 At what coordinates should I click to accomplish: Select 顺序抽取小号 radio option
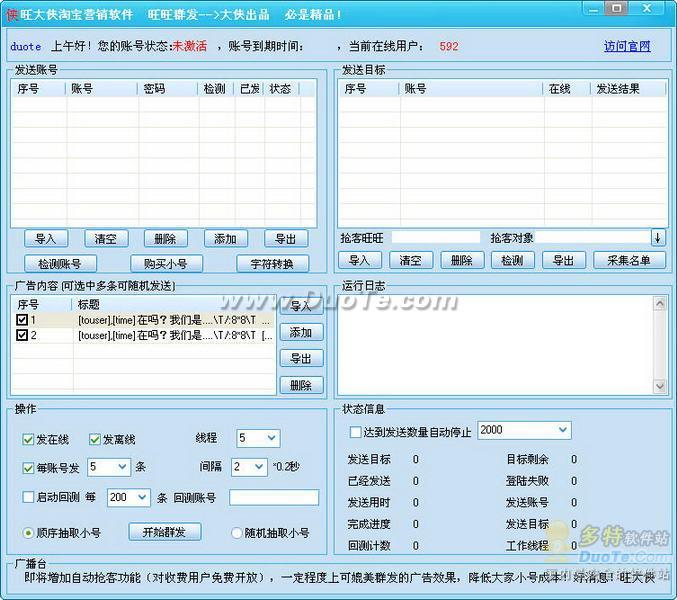(28, 533)
